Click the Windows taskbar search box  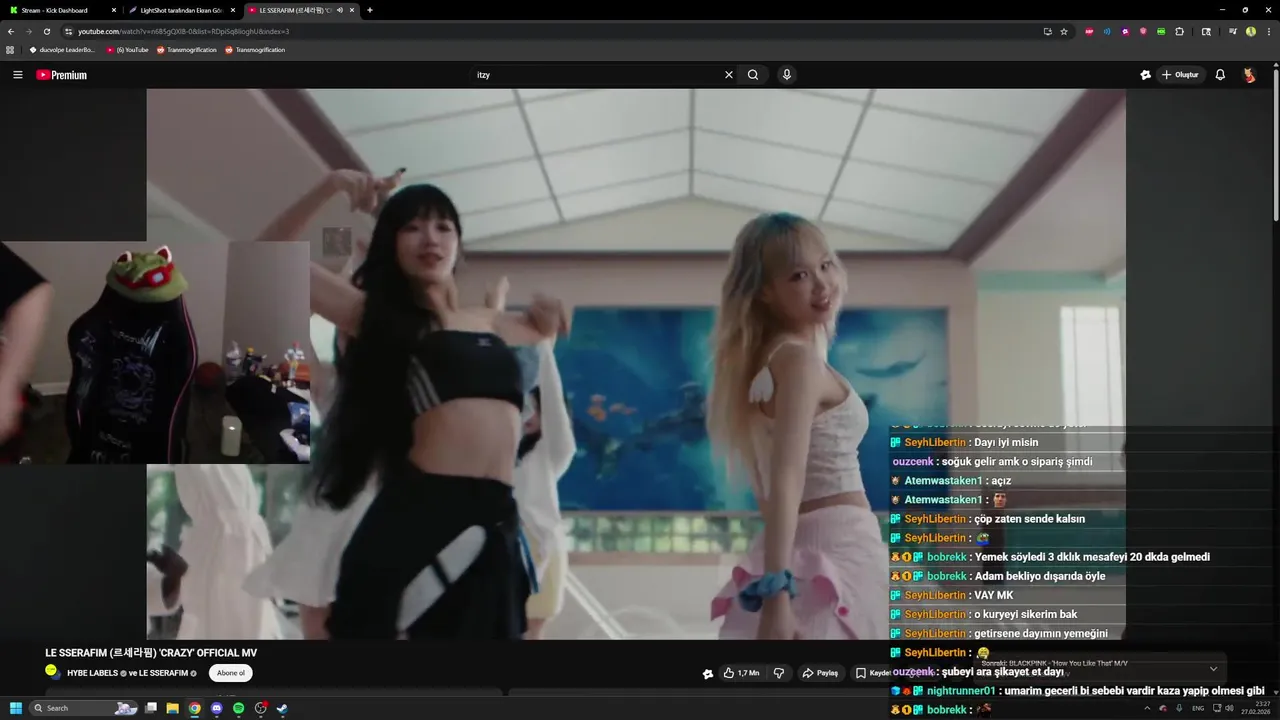[84, 708]
